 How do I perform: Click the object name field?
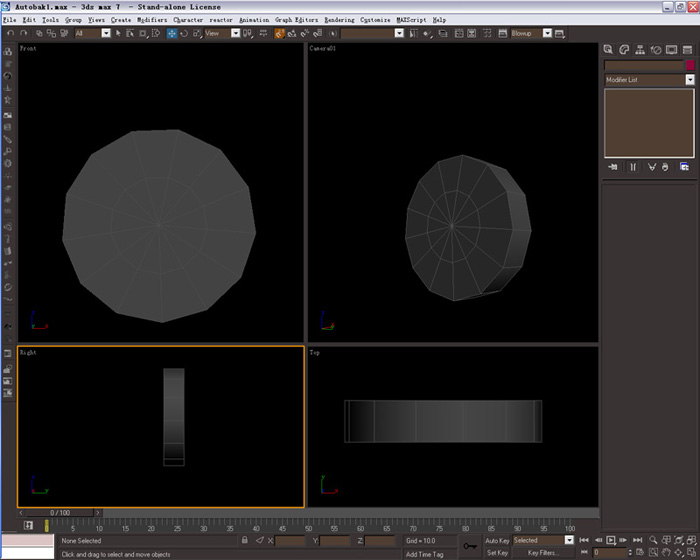644,65
